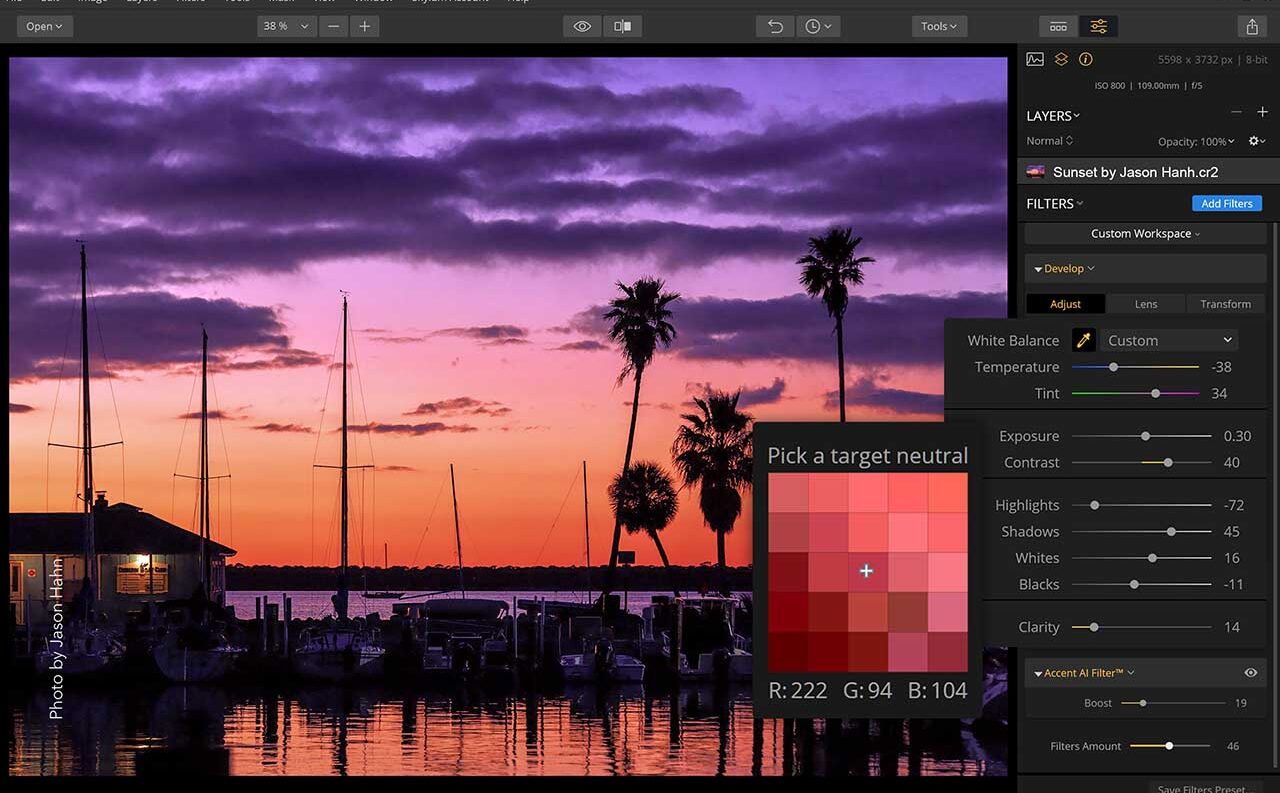Zoom in with the plus button
Image resolution: width=1280 pixels, height=793 pixels.
pyautogui.click(x=365, y=26)
